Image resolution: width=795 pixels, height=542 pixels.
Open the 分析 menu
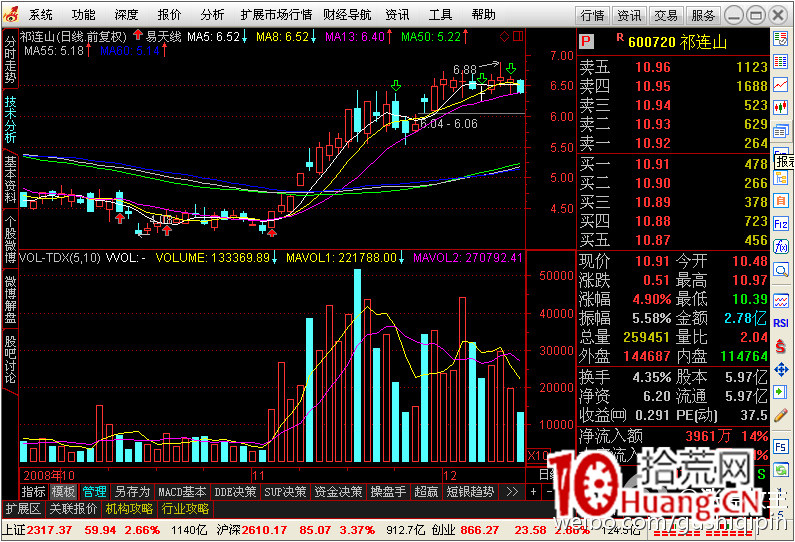(x=212, y=15)
